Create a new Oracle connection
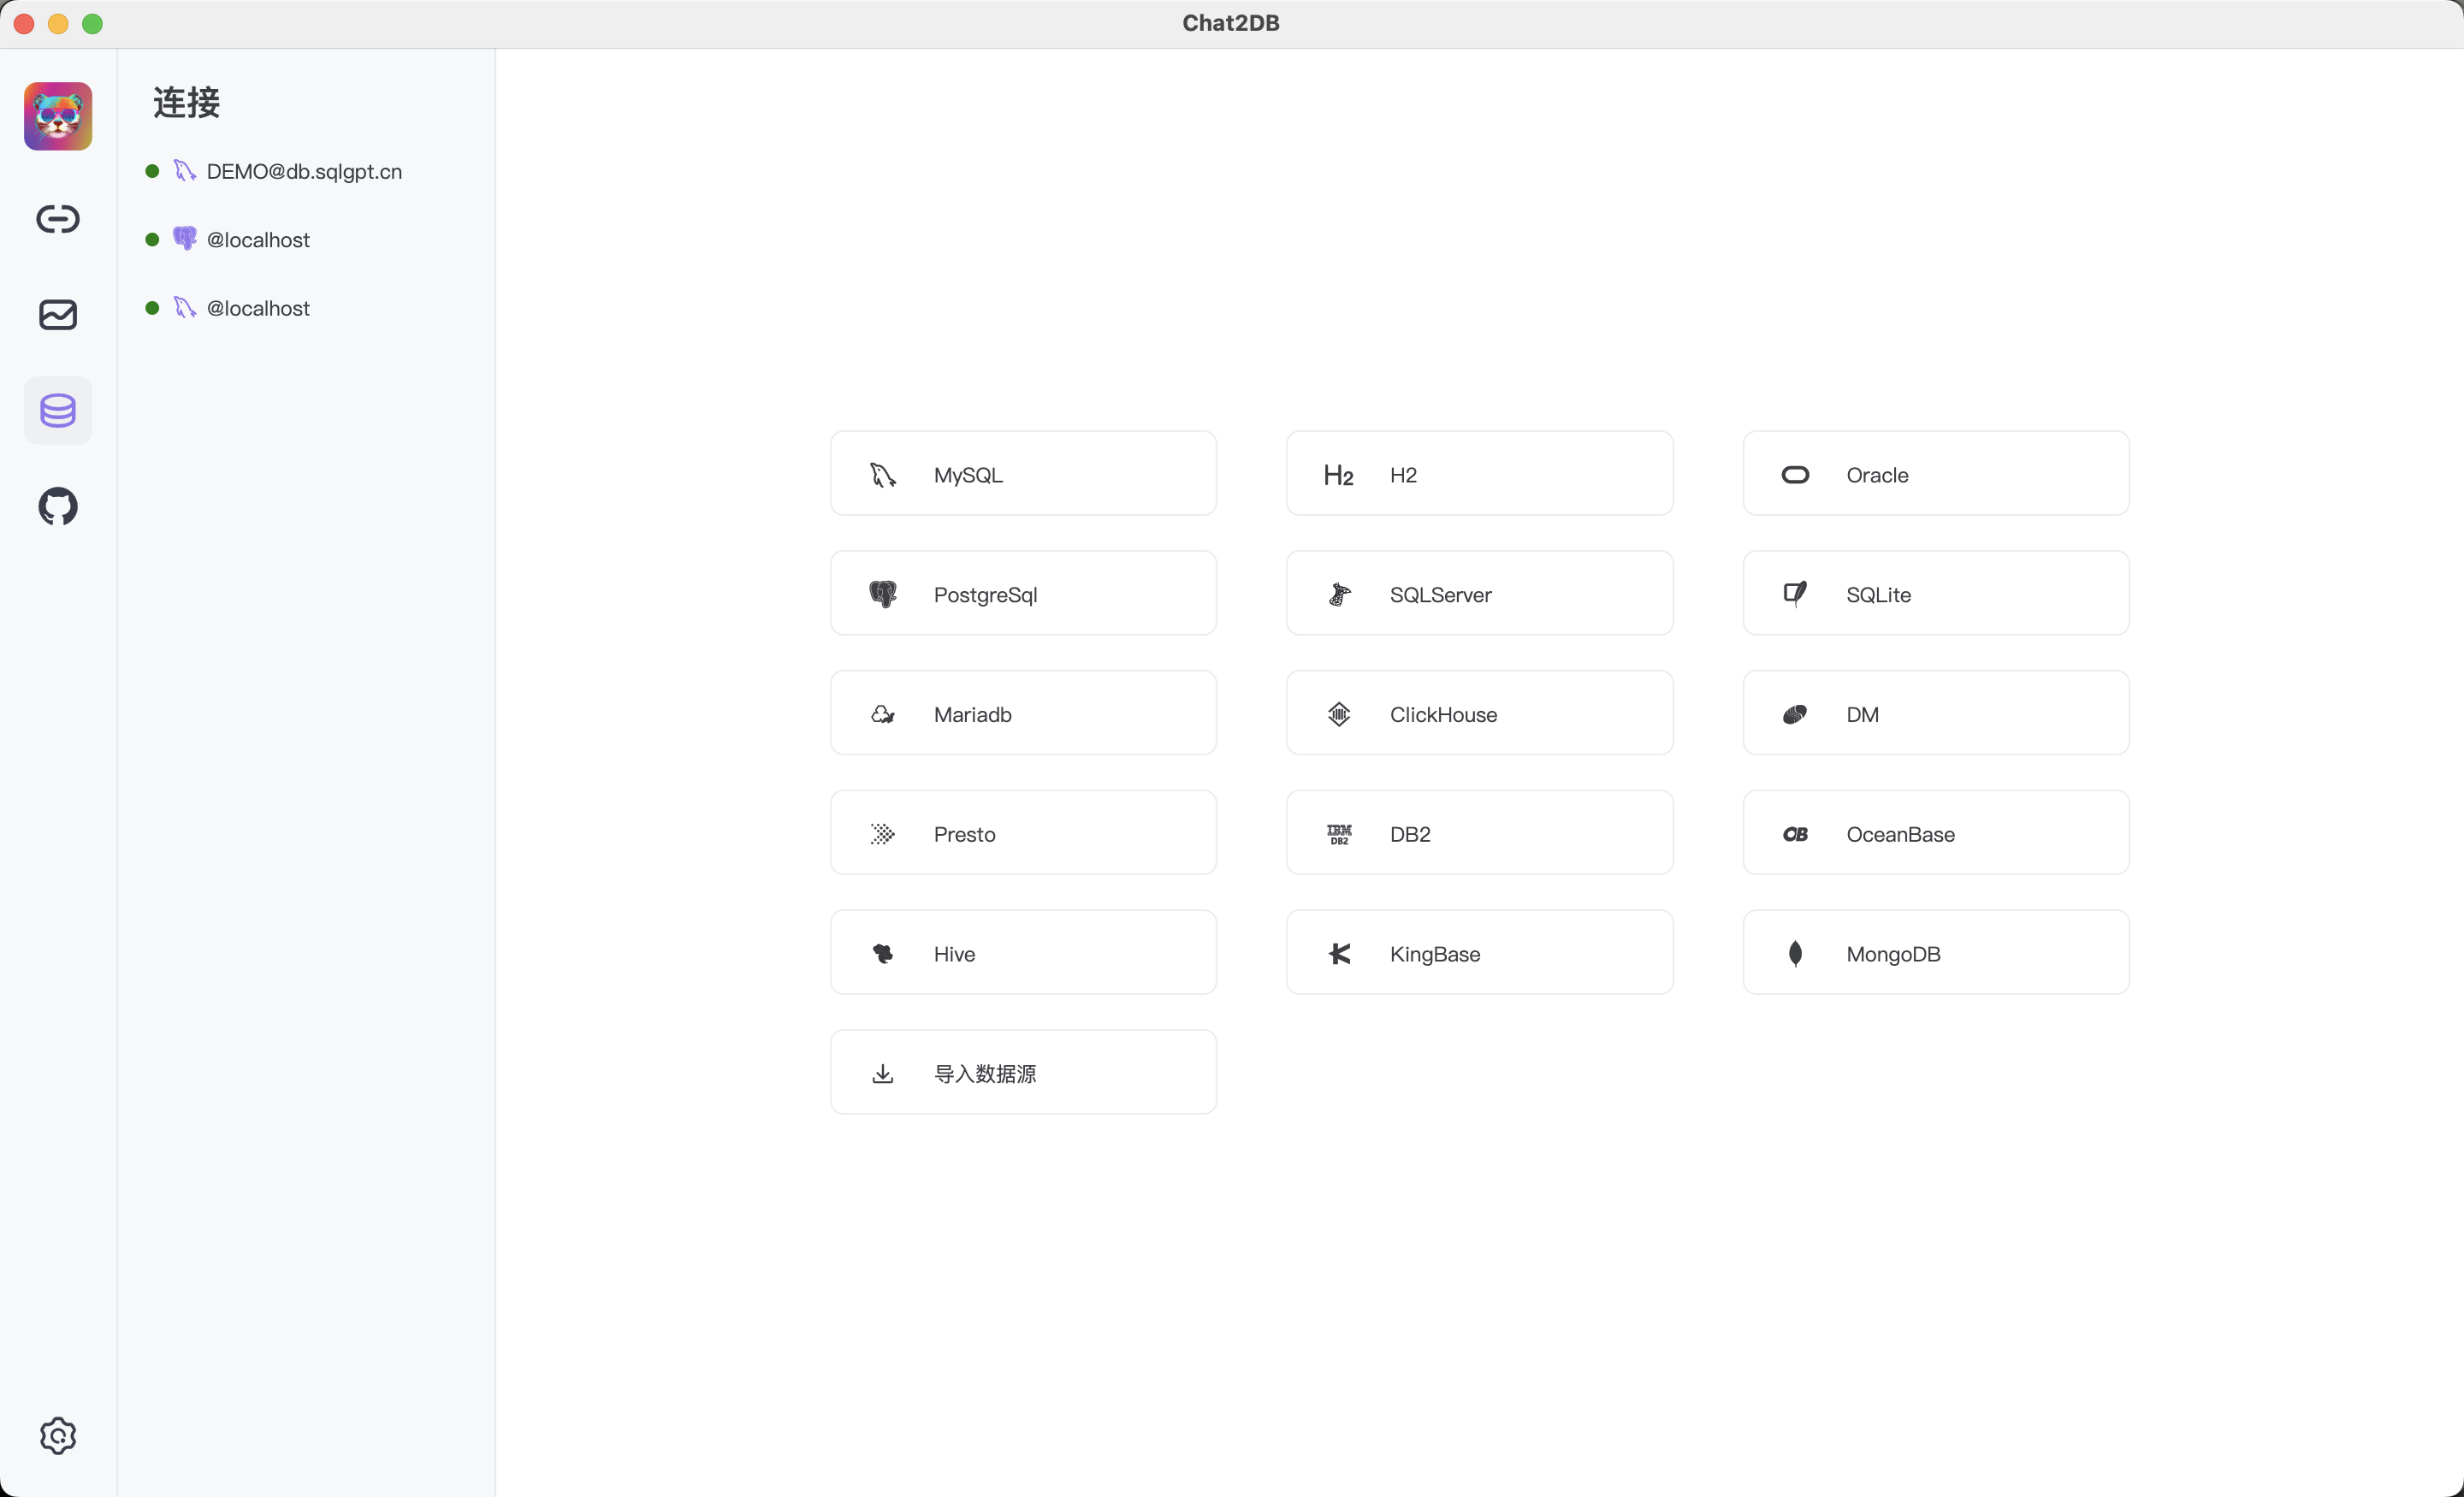2464x1497 pixels. click(1936, 474)
